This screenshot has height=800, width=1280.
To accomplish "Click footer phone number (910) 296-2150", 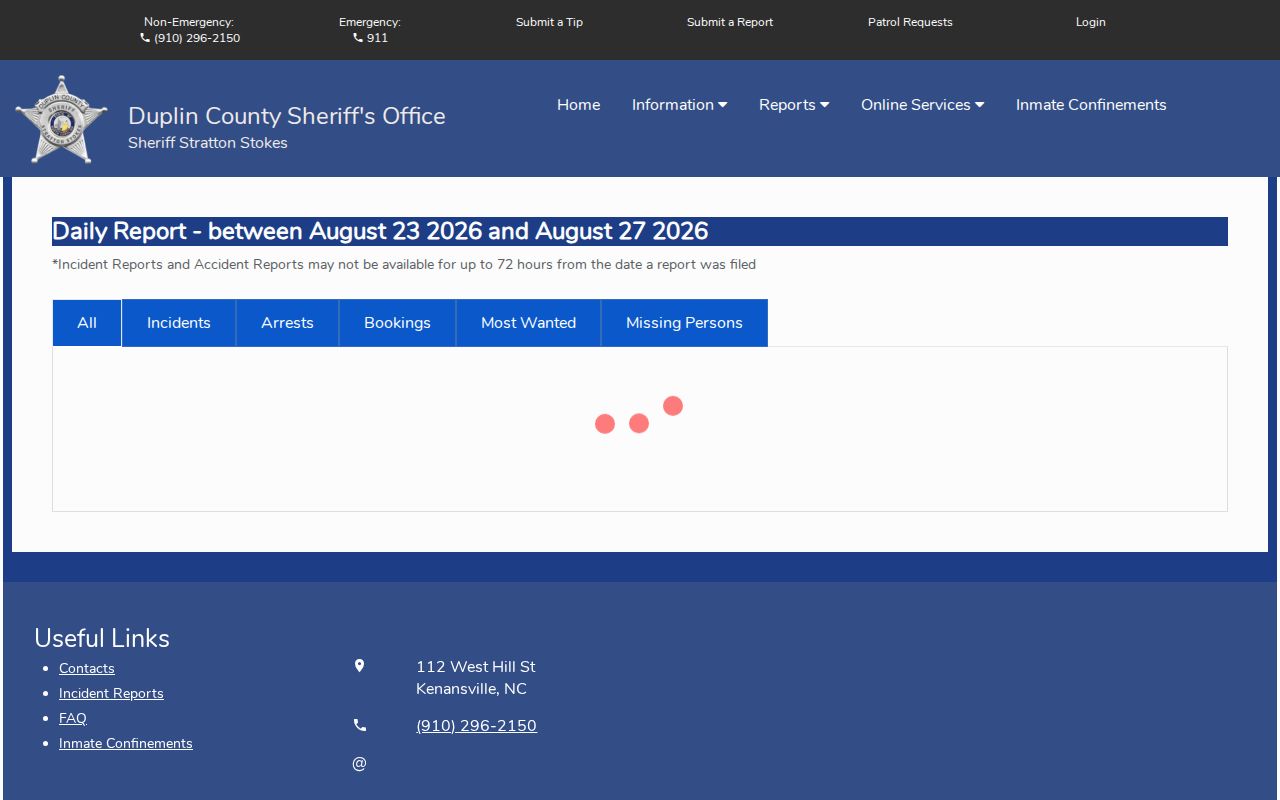I will pyautogui.click(x=476, y=726).
